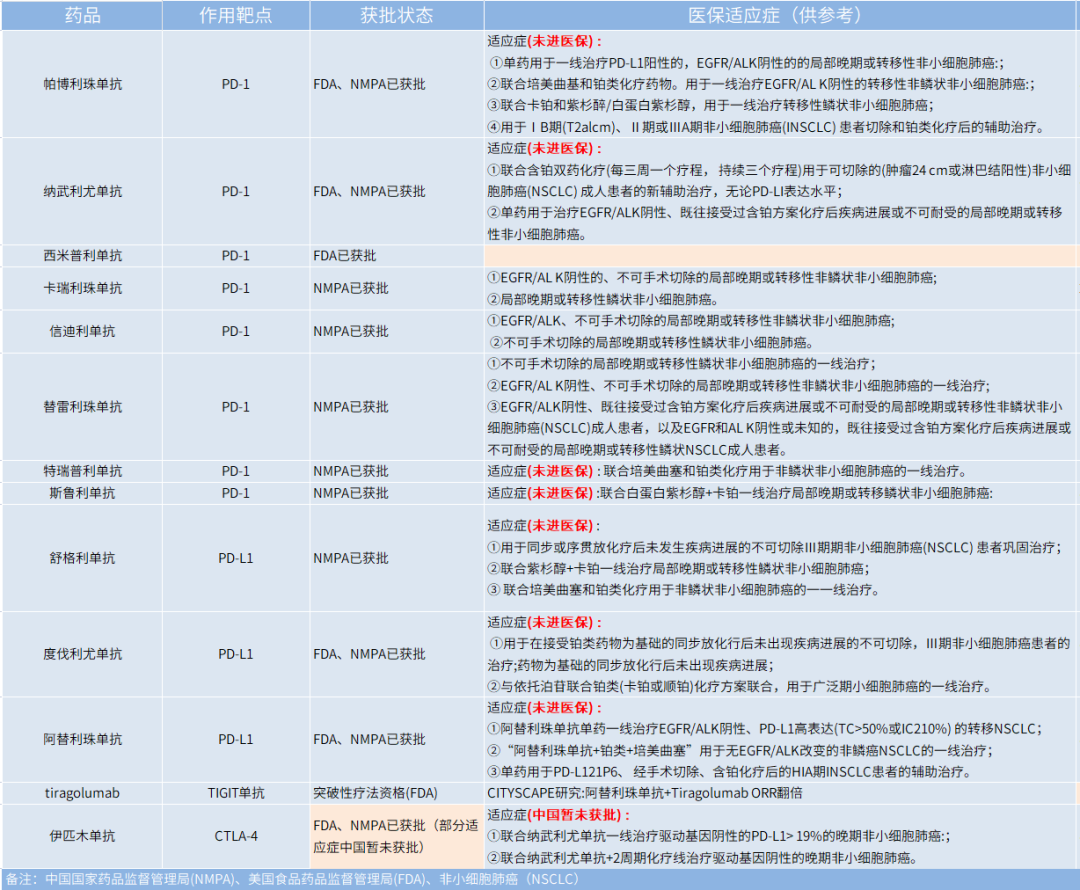The width and height of the screenshot is (1080, 890).
Task: Click empty orange indication cell for 西米普利单抗
Action: point(781,256)
